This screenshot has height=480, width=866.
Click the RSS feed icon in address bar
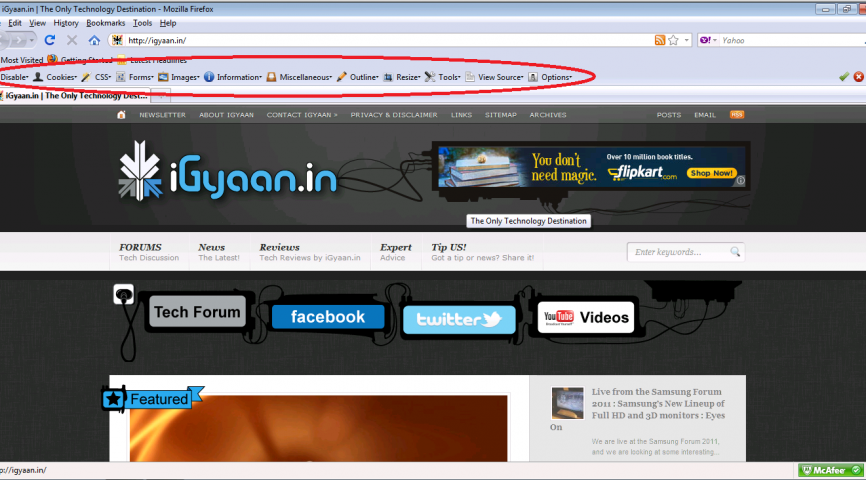coord(660,40)
